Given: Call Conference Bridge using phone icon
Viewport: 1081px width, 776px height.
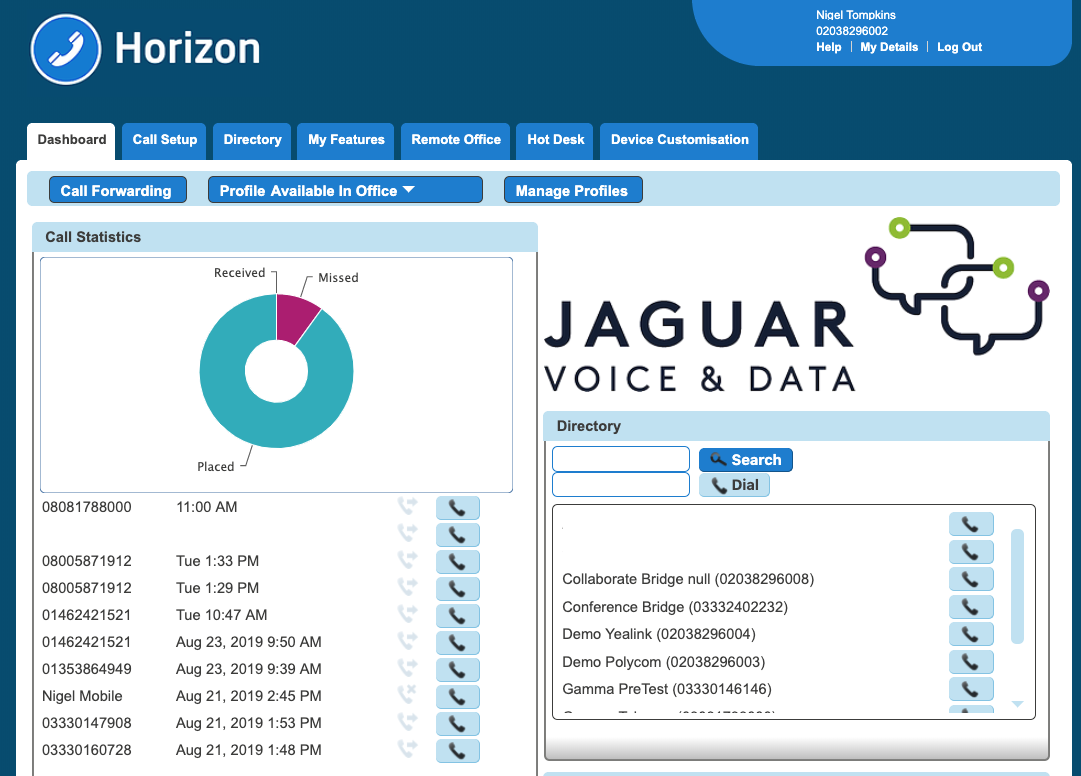Looking at the screenshot, I should click(x=970, y=607).
